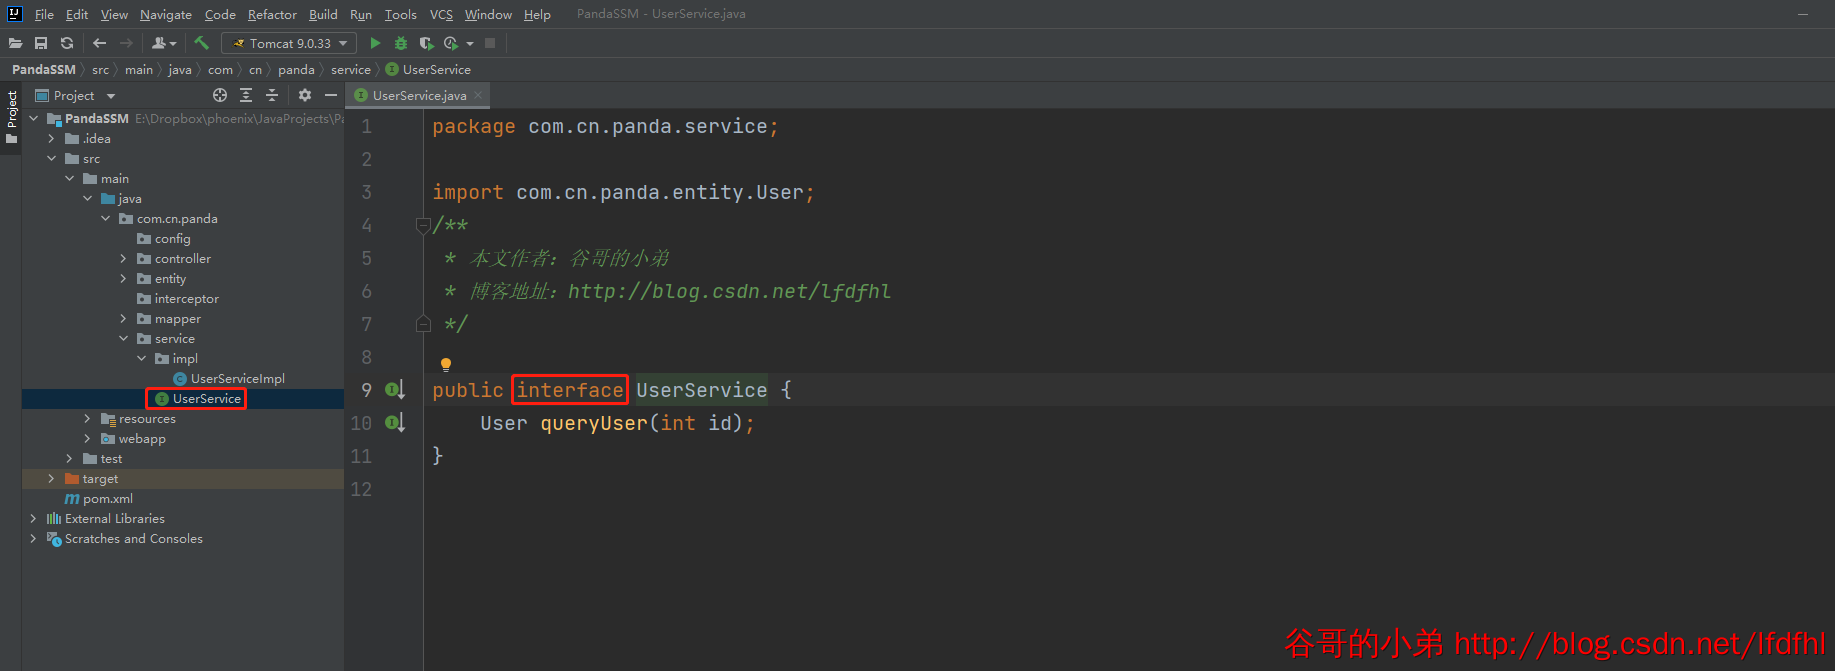Run Tomcat with green play button
The image size is (1835, 671).
375,43
